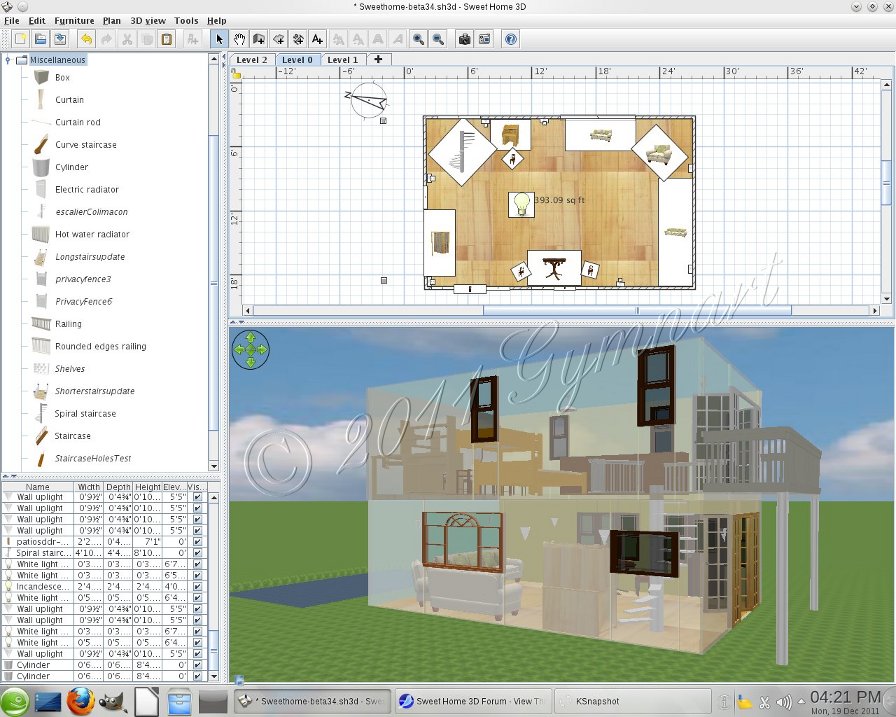Viewport: 896px width, 717px height.
Task: Open the Furniture menu
Action: pos(74,20)
